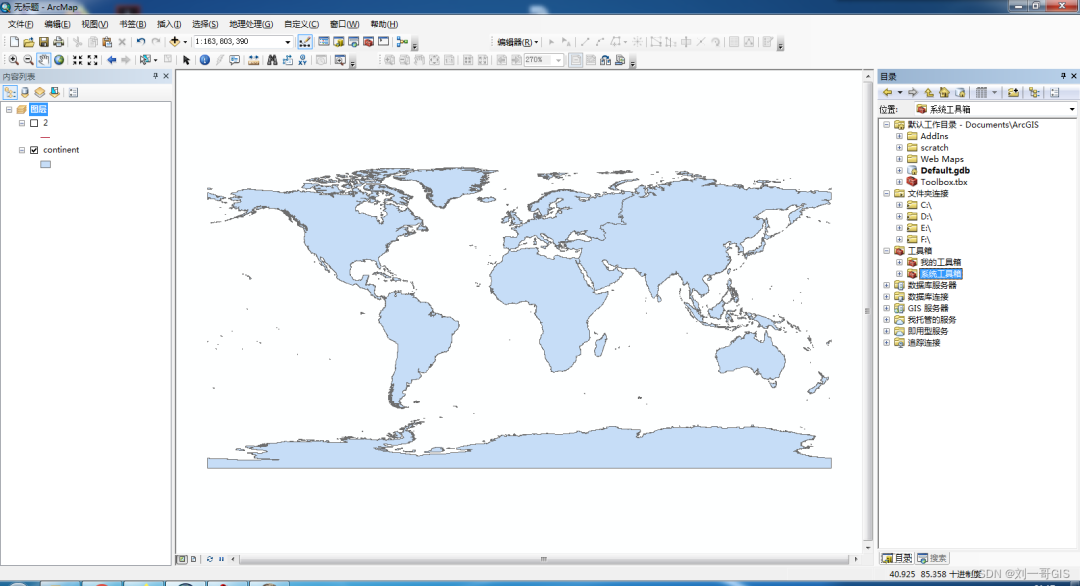Screen dimensions: 1080x586
Task: Expand Default.gdb geodatabase
Action: [x=899, y=171]
